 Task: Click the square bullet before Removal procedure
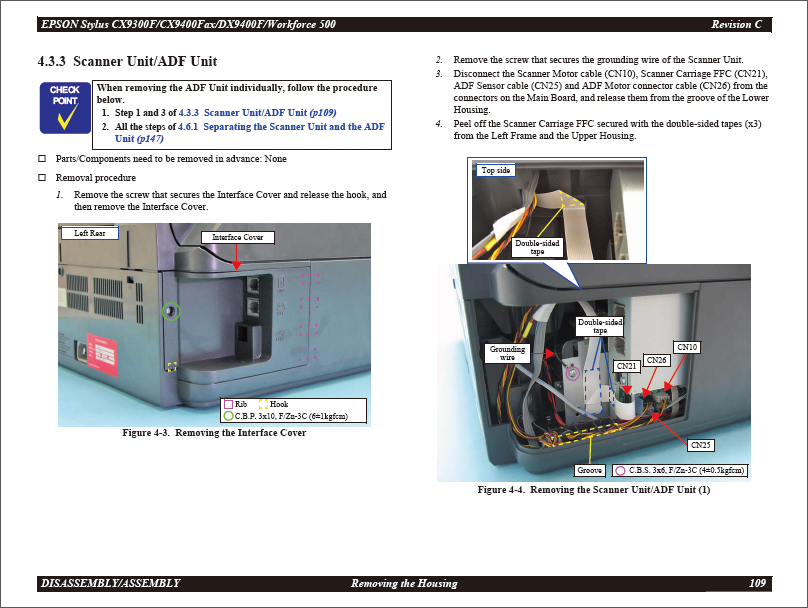tap(42, 177)
